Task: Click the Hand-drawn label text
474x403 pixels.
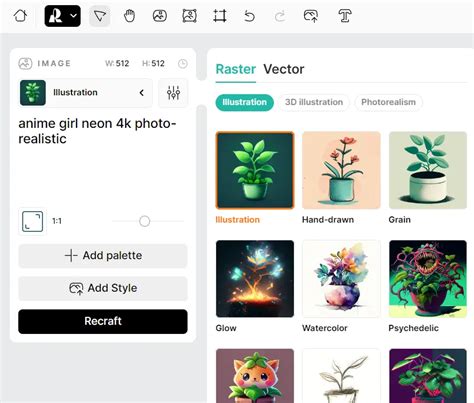Action: pyautogui.click(x=328, y=220)
